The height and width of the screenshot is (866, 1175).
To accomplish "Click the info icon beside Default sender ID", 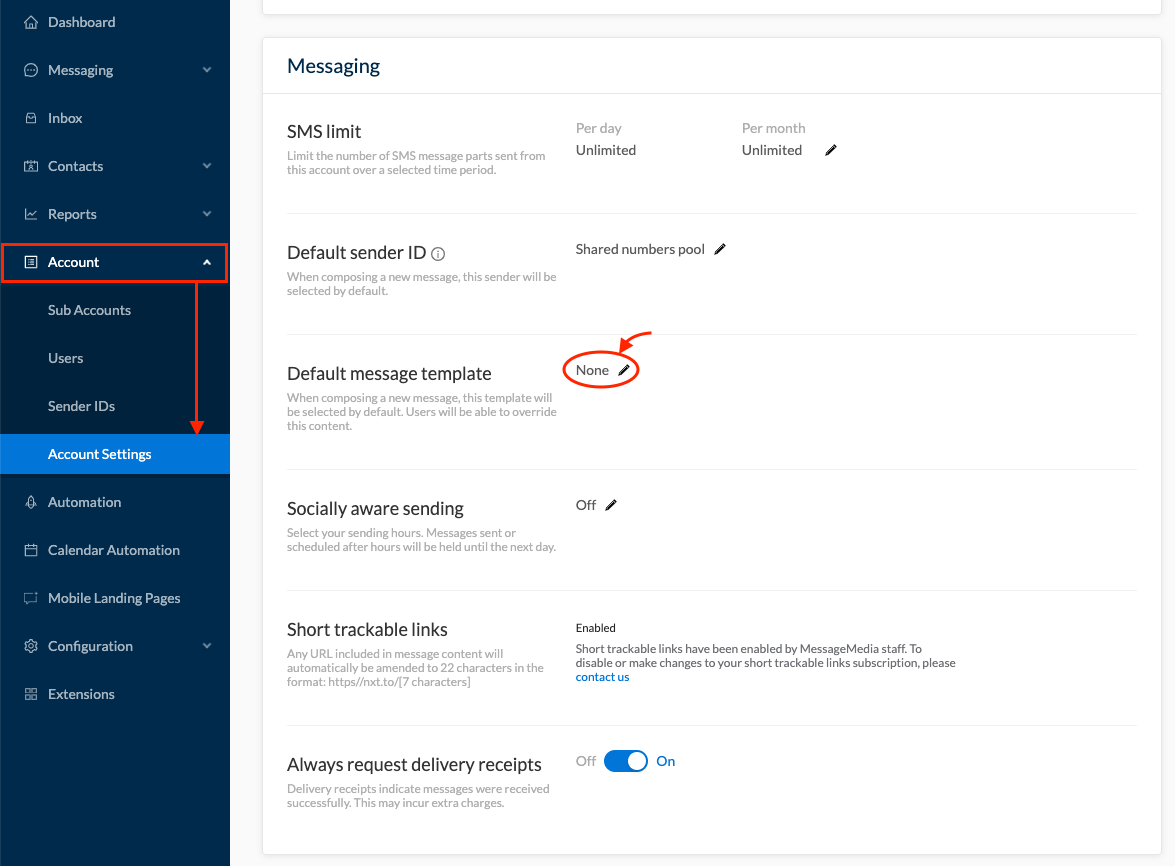I will (x=437, y=253).
